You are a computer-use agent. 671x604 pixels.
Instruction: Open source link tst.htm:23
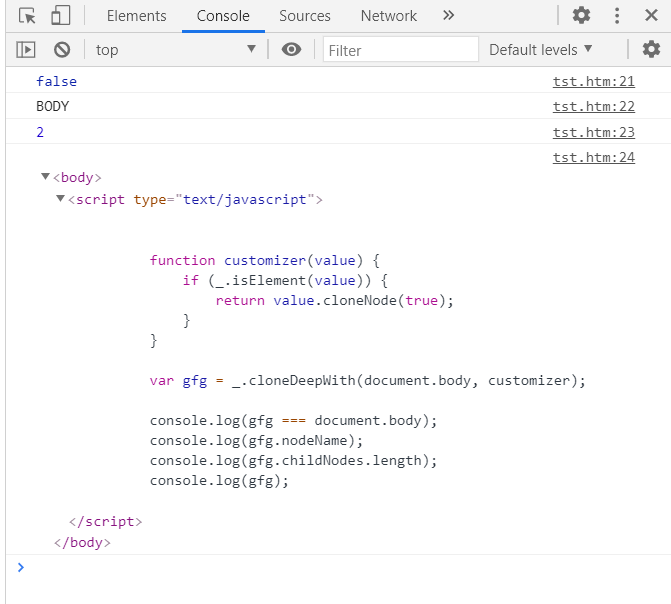click(x=594, y=132)
